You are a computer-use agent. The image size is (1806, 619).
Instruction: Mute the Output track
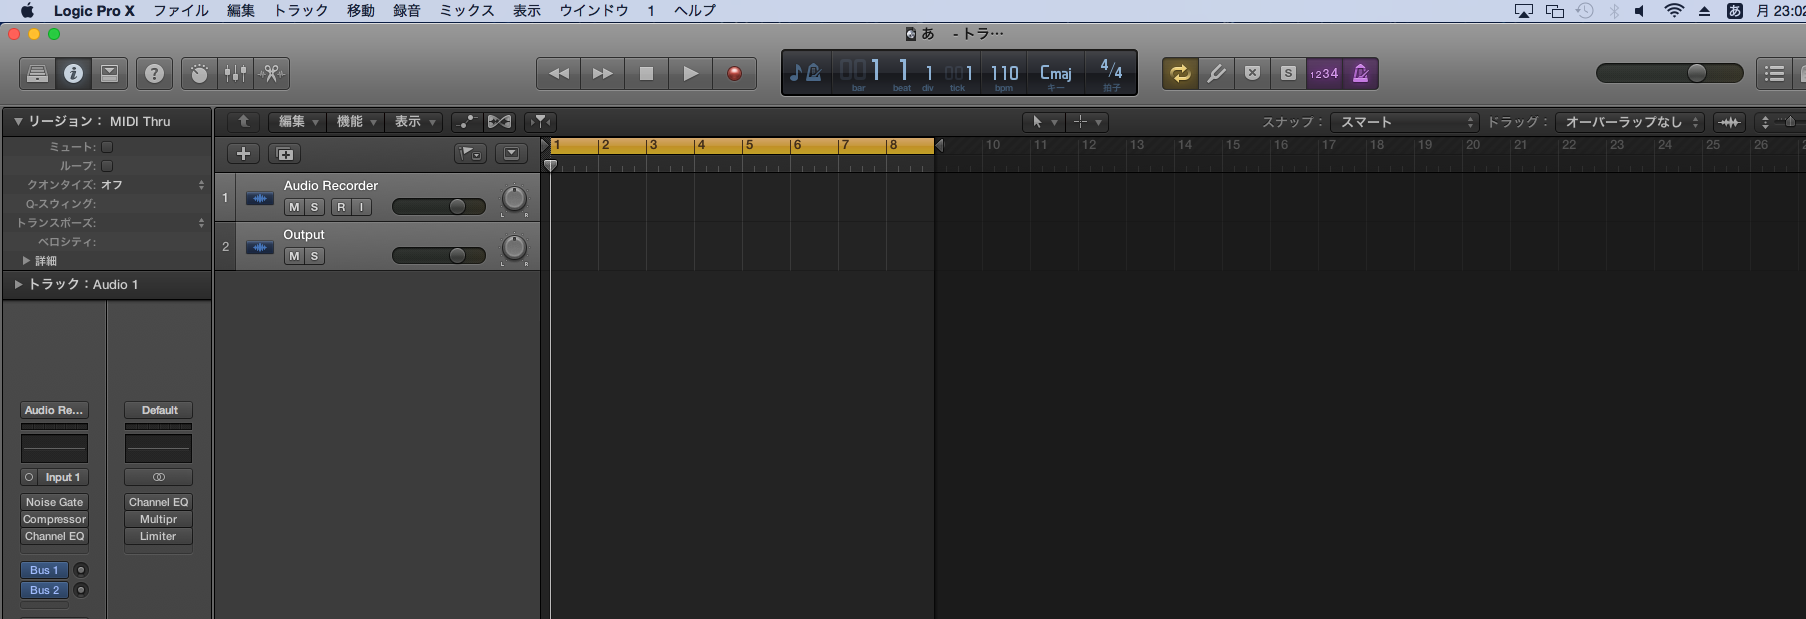point(294,256)
